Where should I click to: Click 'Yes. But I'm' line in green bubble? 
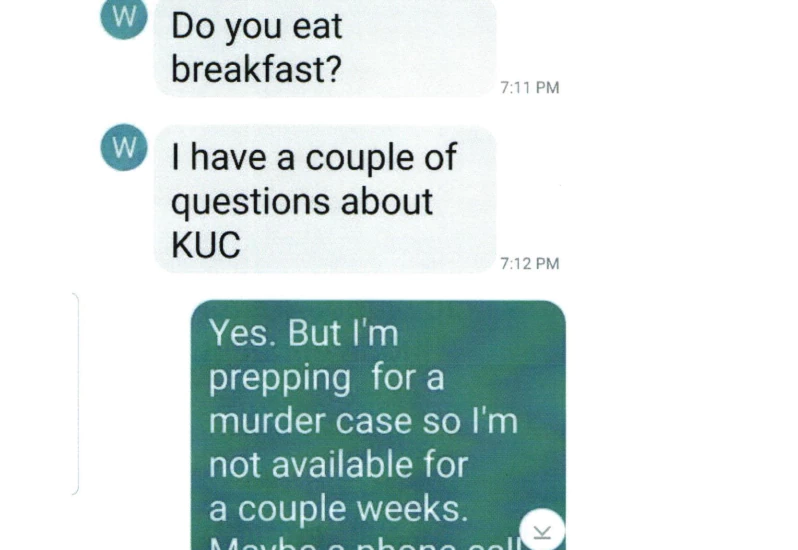pyautogui.click(x=304, y=333)
